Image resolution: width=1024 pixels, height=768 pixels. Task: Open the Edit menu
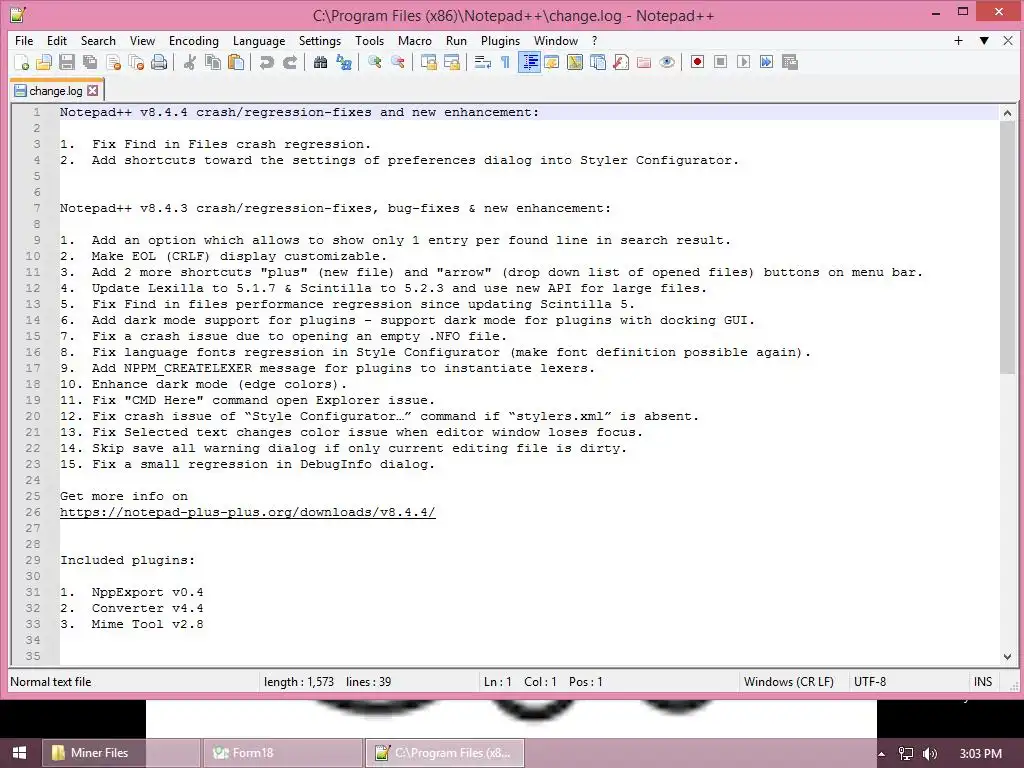click(57, 40)
